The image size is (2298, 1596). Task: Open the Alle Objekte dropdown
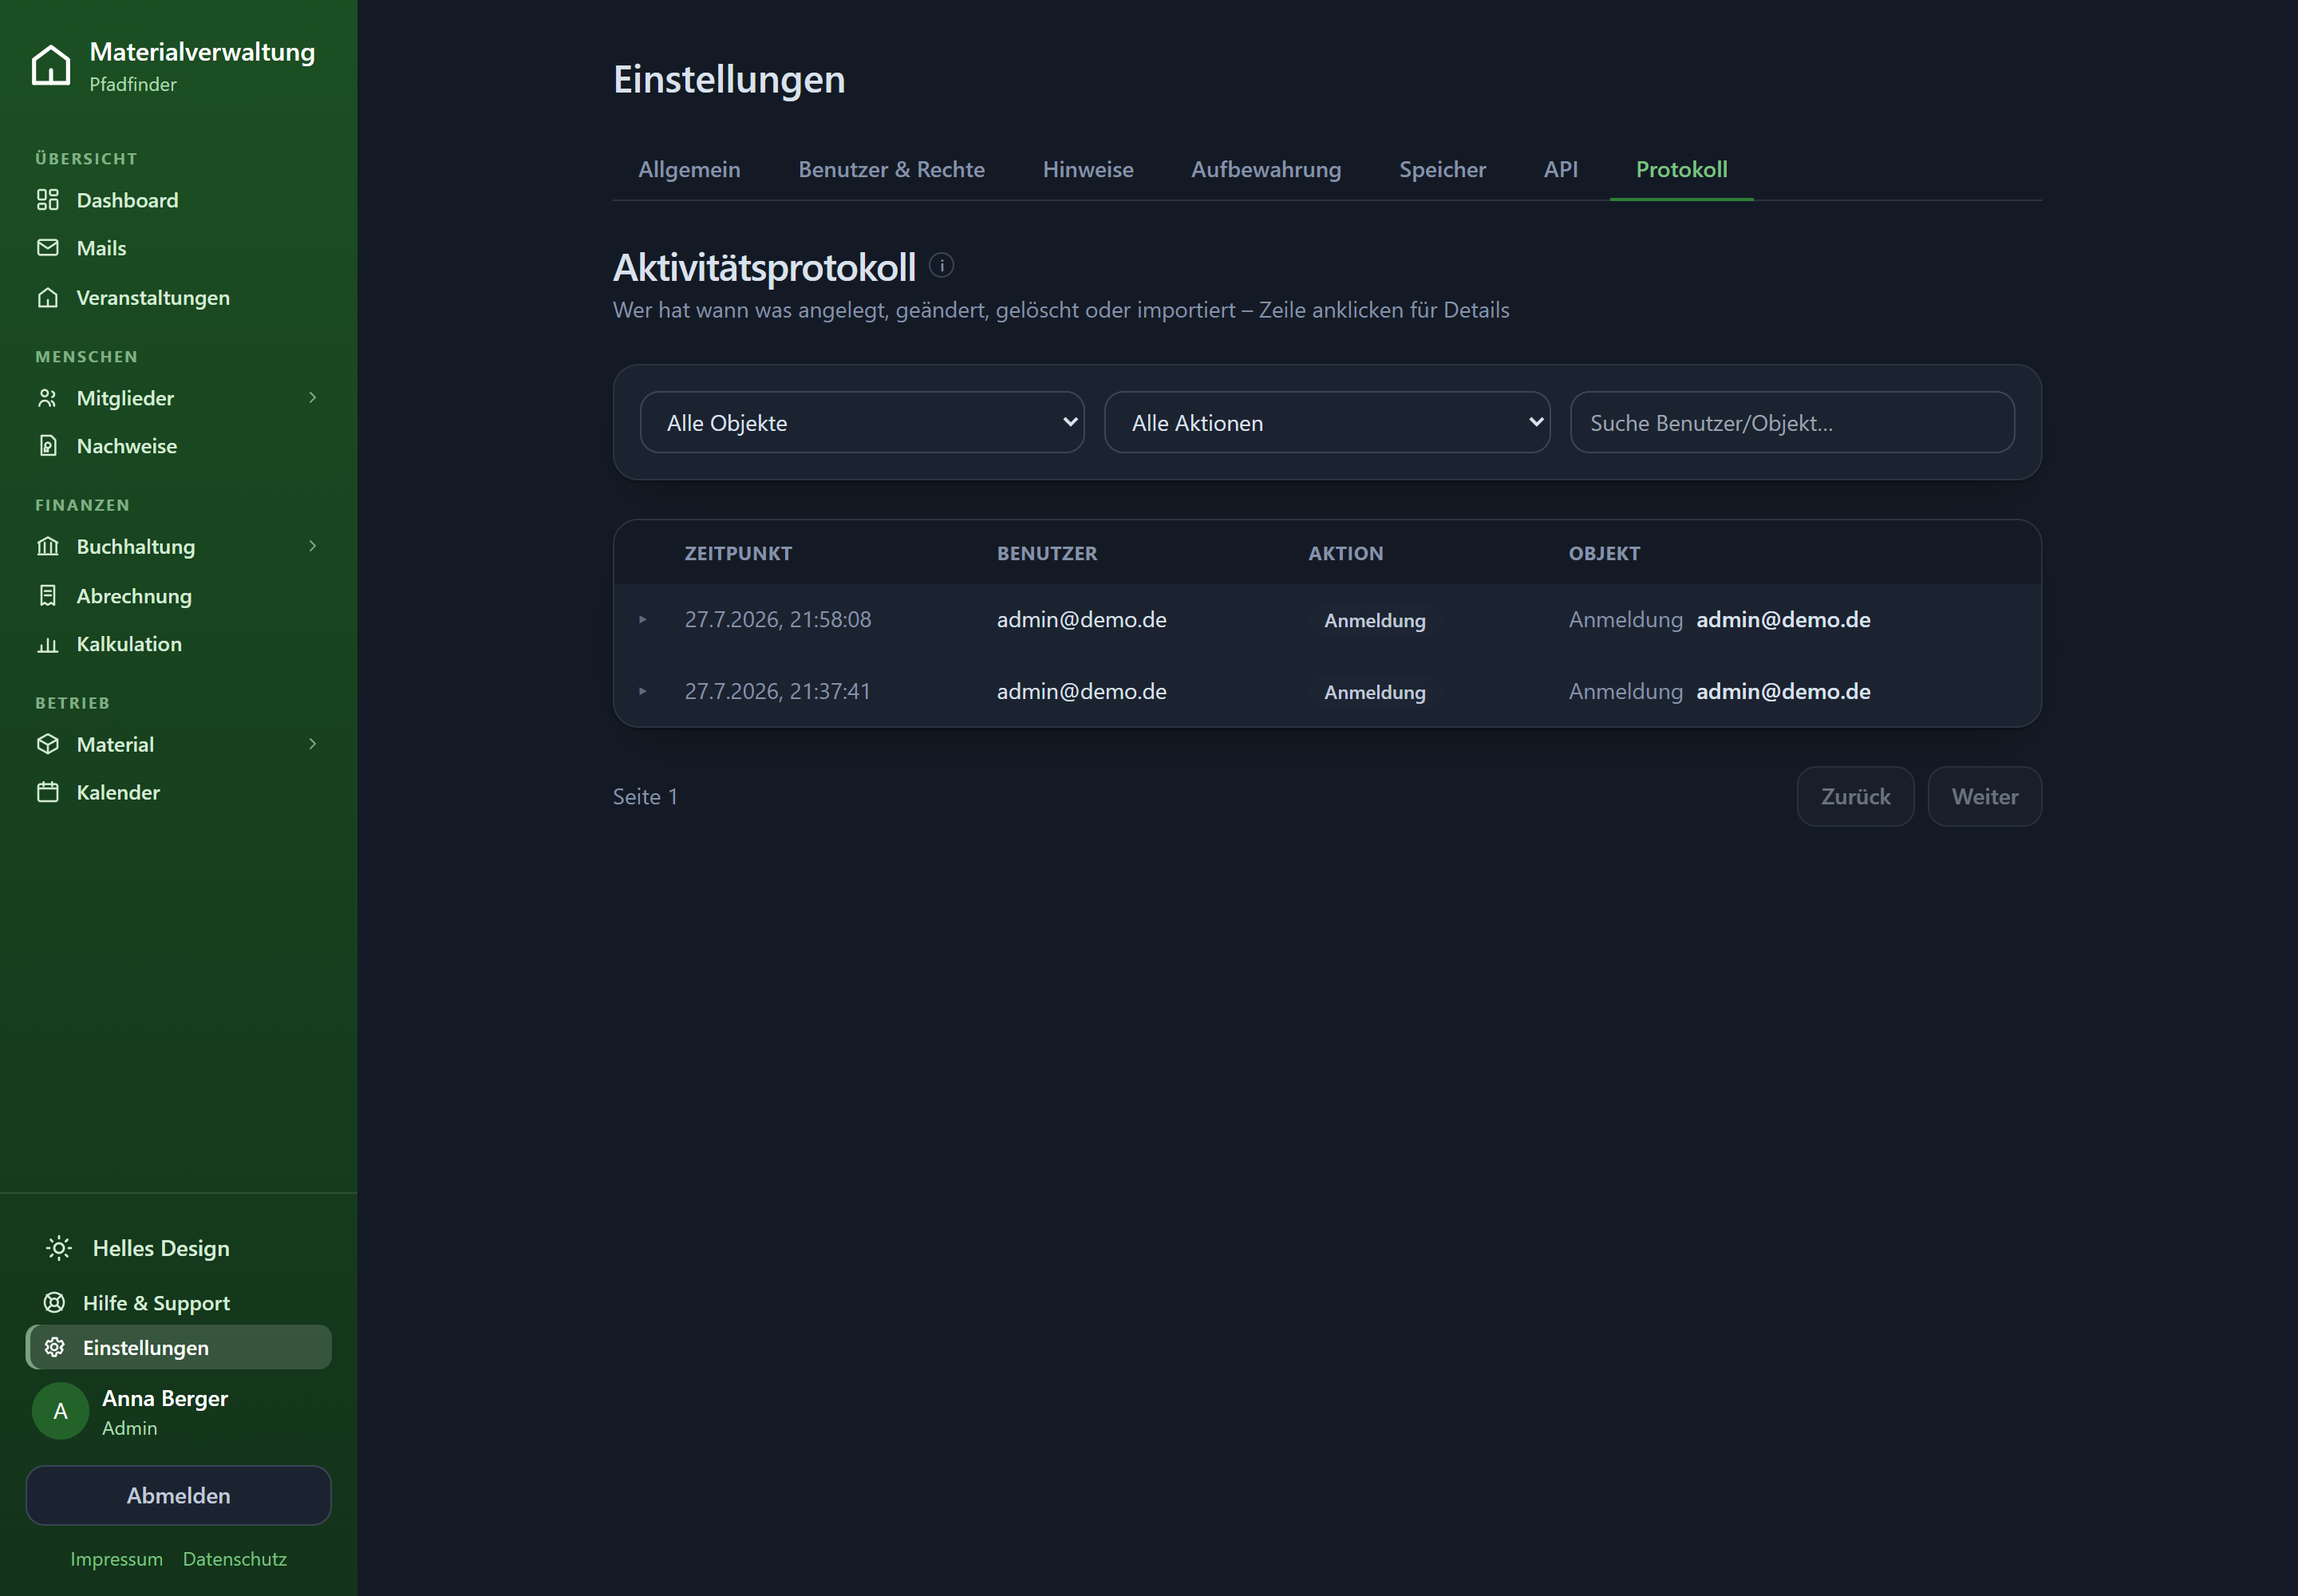point(862,422)
